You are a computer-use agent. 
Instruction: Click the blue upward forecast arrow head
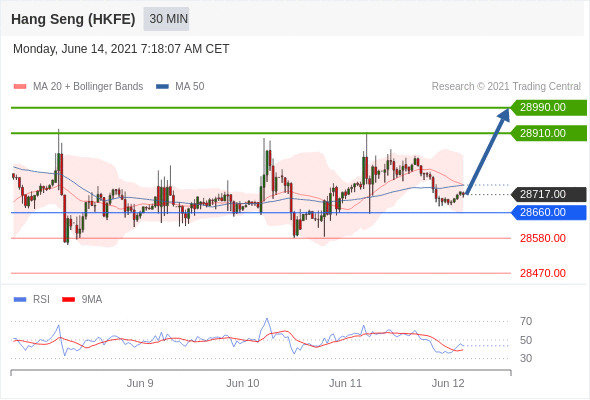coord(504,115)
